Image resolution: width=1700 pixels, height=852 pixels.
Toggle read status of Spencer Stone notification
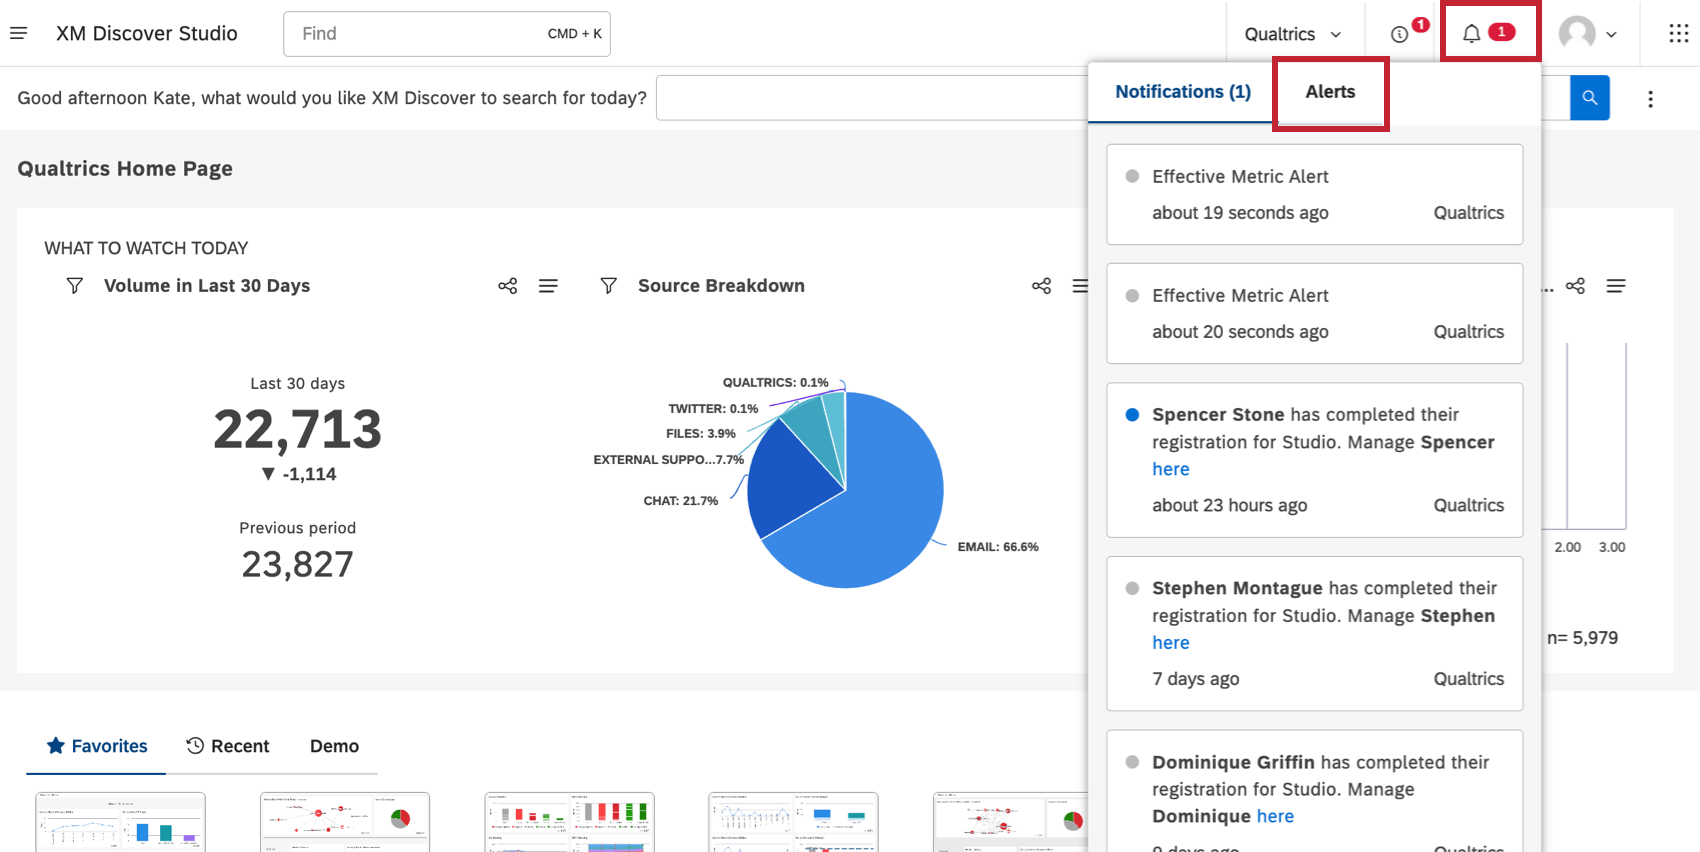(1132, 415)
